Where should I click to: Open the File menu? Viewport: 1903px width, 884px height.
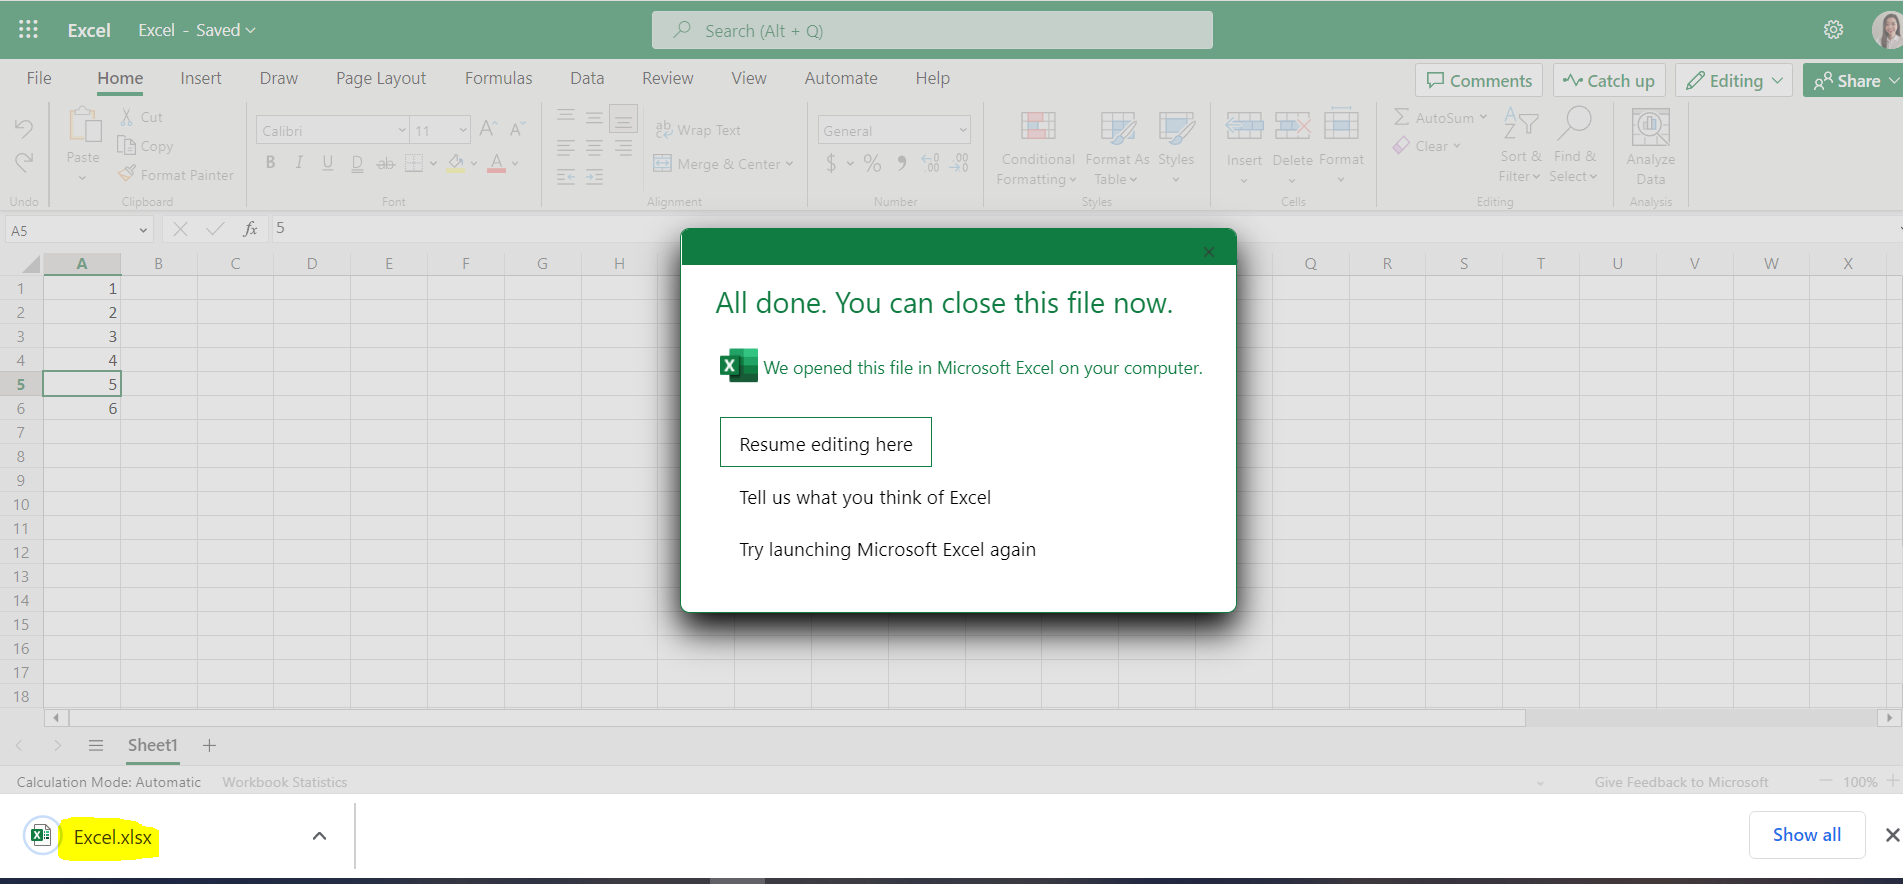39,78
